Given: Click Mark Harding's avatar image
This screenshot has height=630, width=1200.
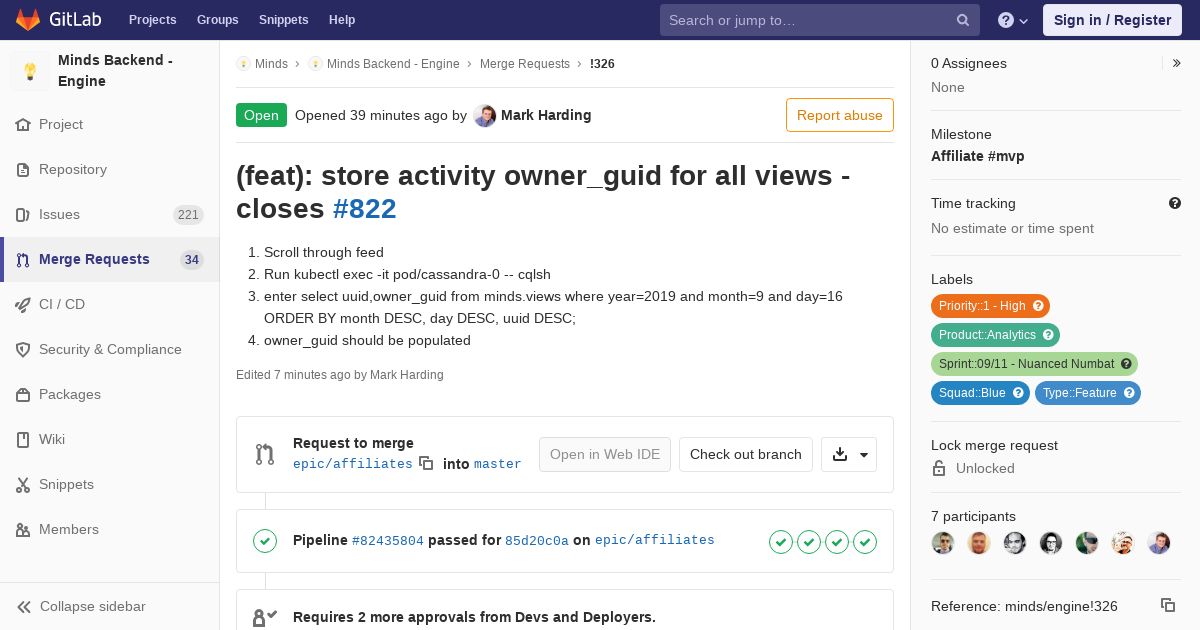Looking at the screenshot, I should coord(485,116).
